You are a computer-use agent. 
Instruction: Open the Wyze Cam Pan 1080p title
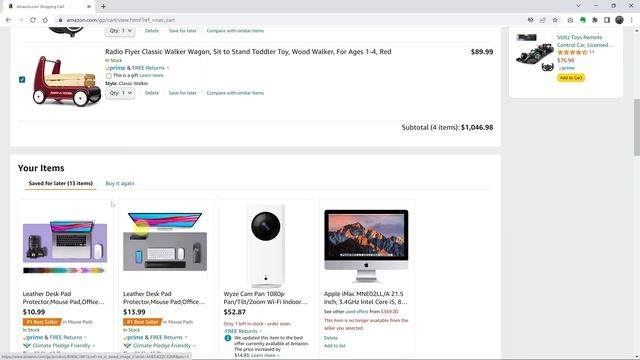point(265,298)
